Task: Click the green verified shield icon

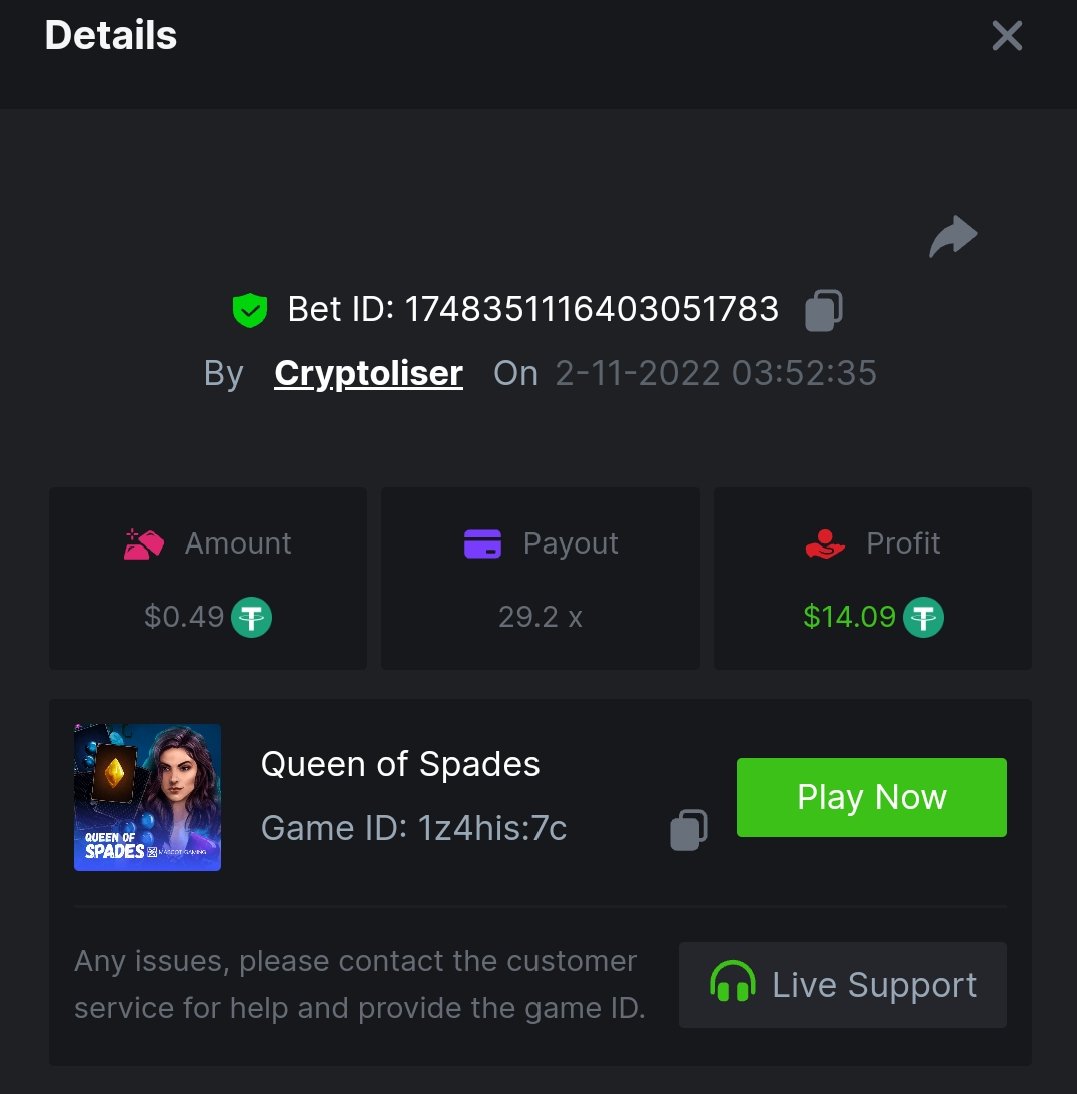Action: tap(249, 310)
